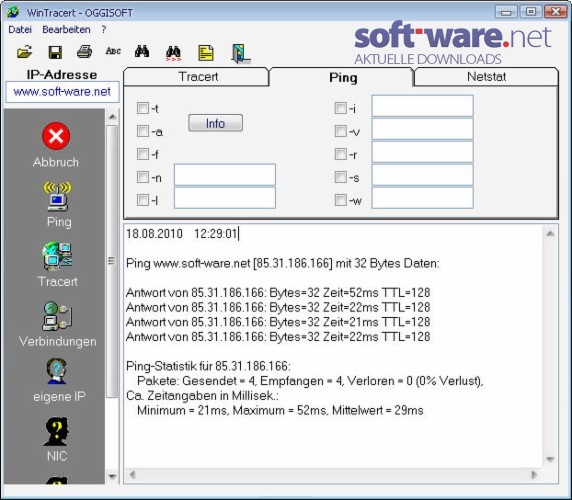Enable the -s checkbox

tap(340, 177)
